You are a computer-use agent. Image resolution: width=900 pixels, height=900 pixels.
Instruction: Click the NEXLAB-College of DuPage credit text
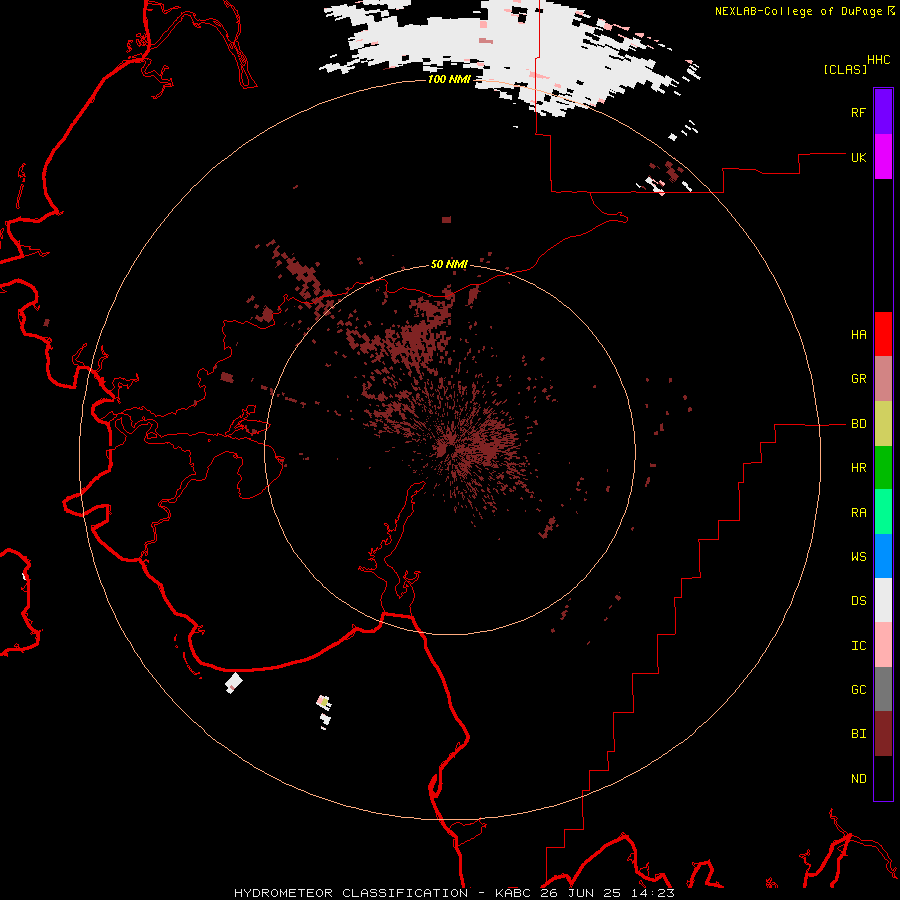pyautogui.click(x=798, y=11)
